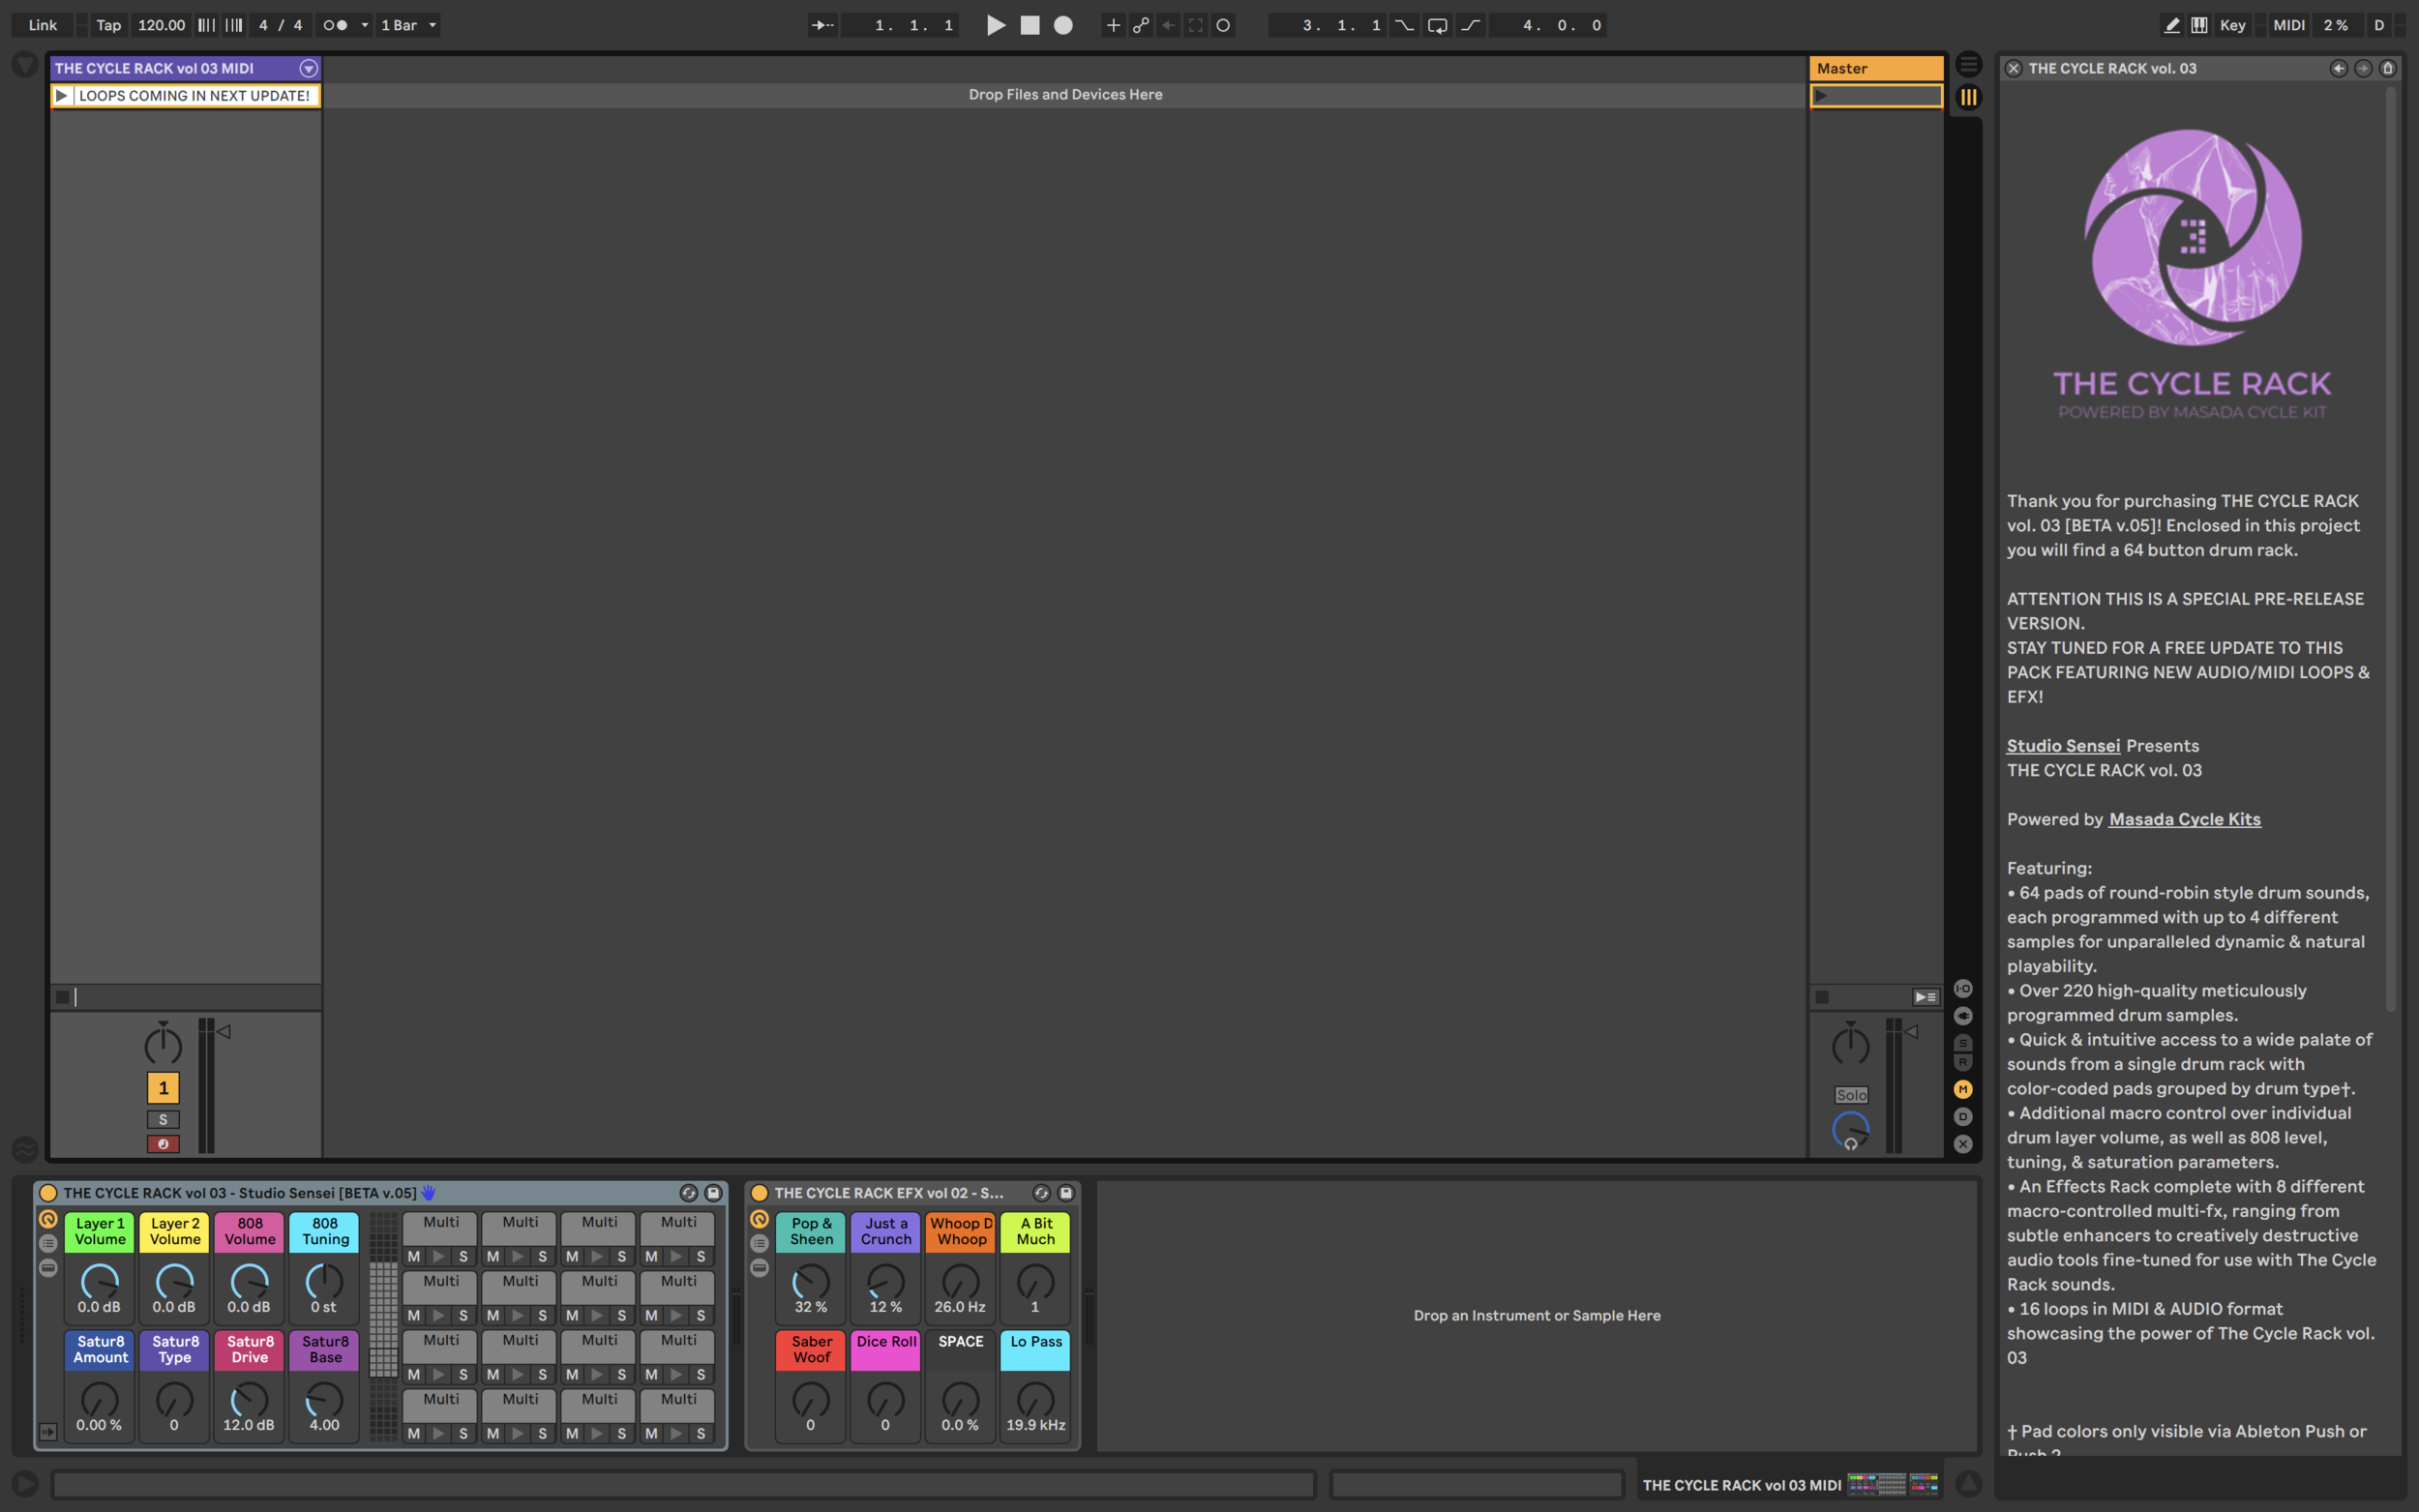Collapse the Detail View triangle at bottom right
Viewport: 2419px width, 1512px height.
[x=1968, y=1484]
